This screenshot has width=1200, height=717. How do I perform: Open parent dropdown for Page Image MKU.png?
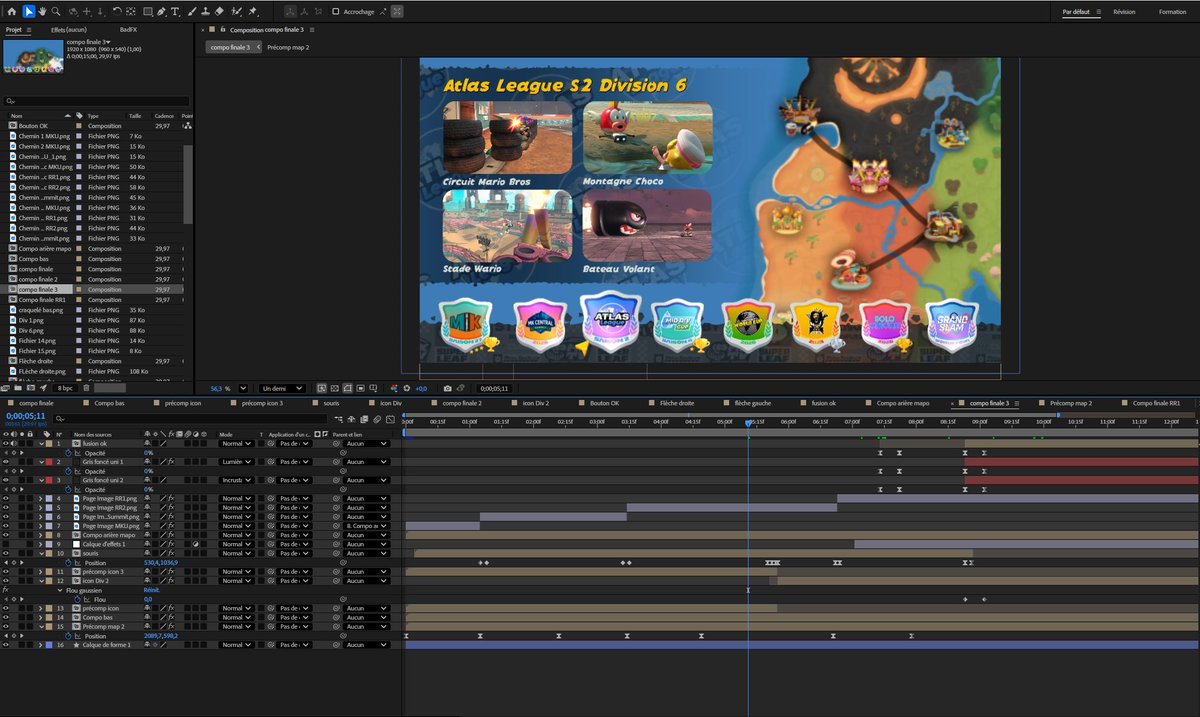pyautogui.click(x=366, y=526)
